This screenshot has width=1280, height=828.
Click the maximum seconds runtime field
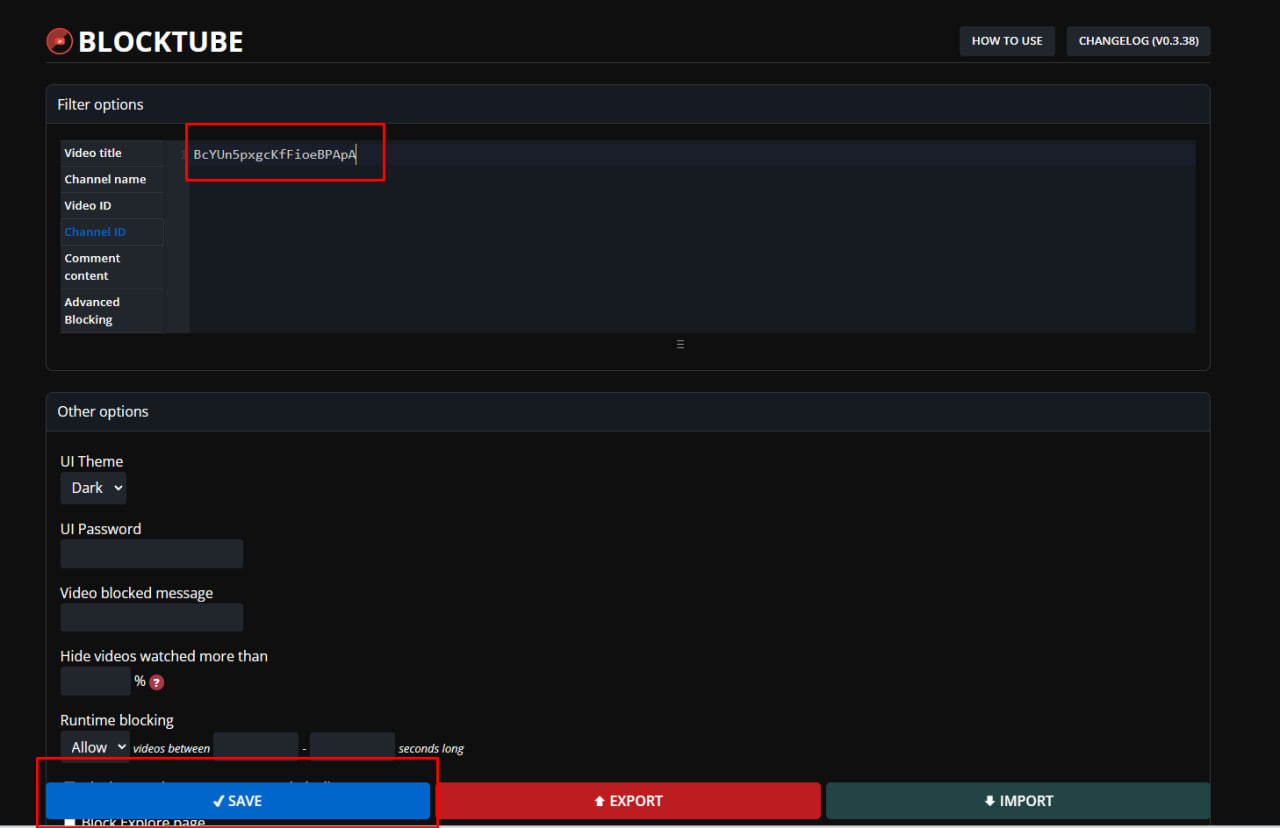point(352,747)
